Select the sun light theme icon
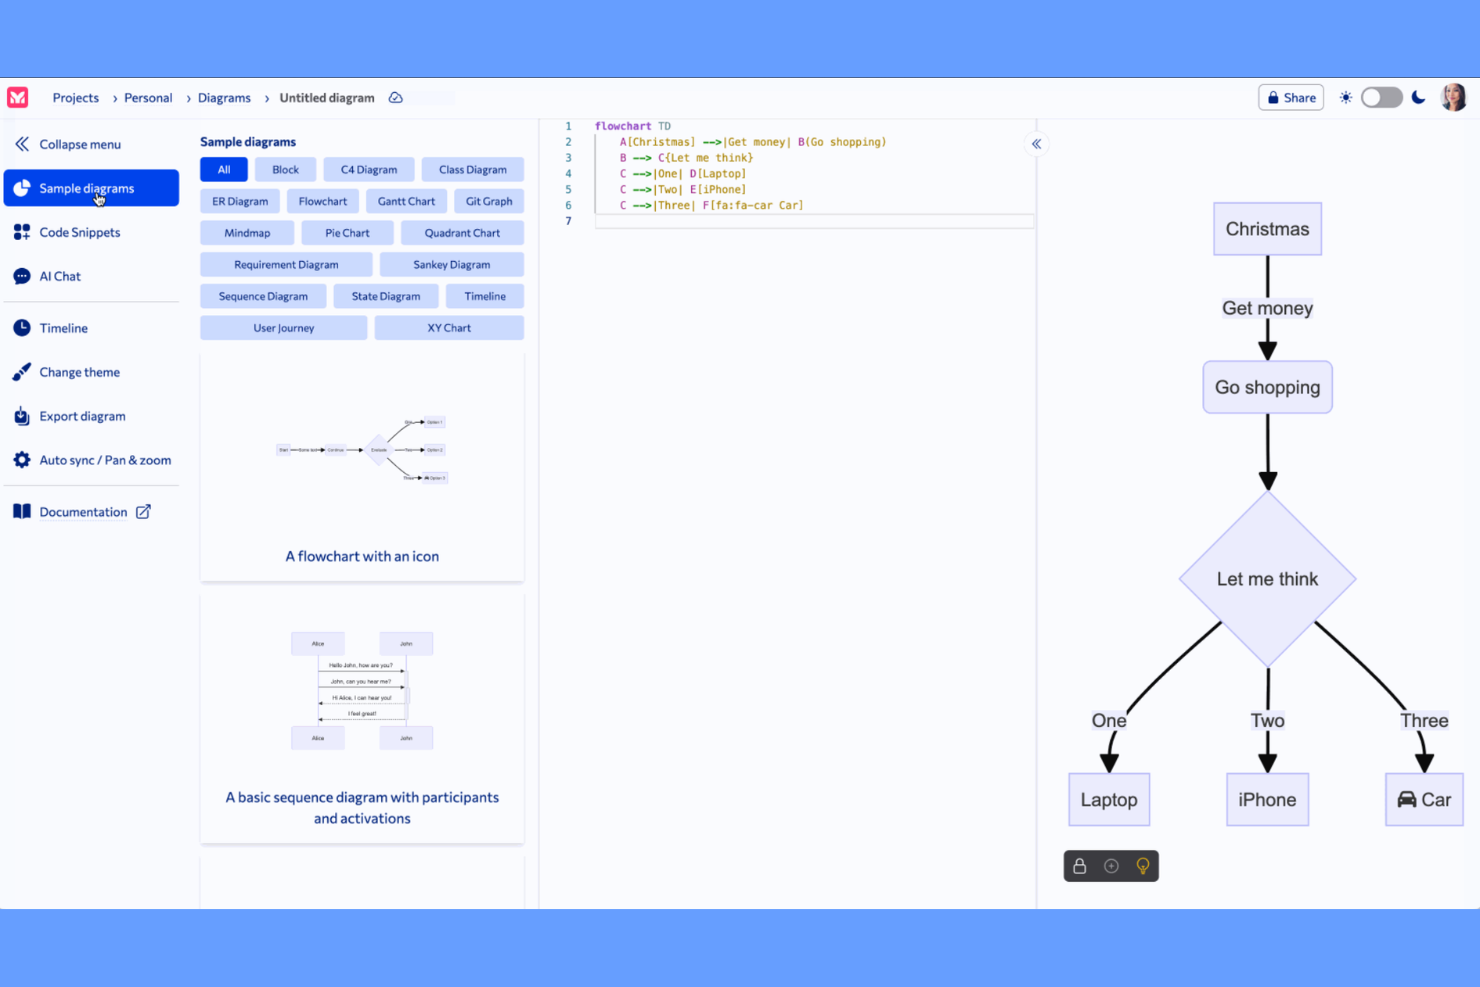Viewport: 1480px width, 987px height. [1346, 97]
